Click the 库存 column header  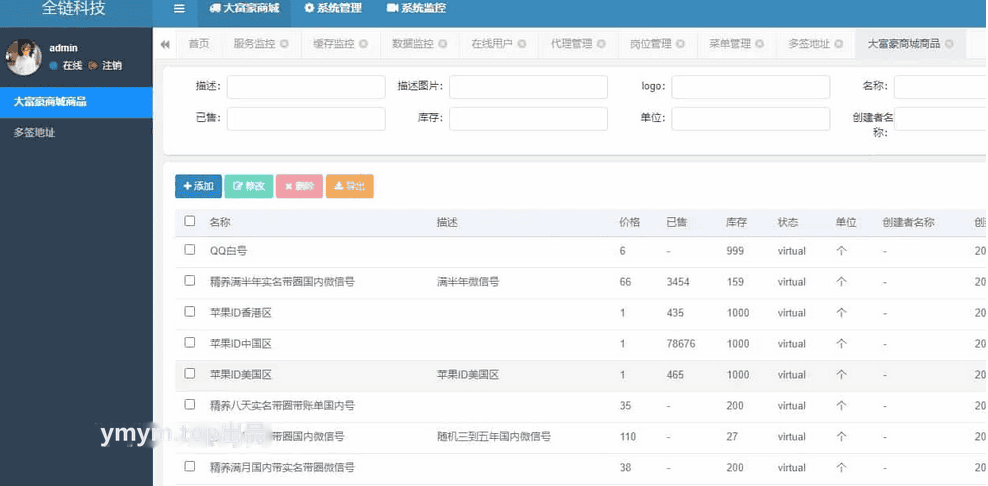pyautogui.click(x=737, y=223)
